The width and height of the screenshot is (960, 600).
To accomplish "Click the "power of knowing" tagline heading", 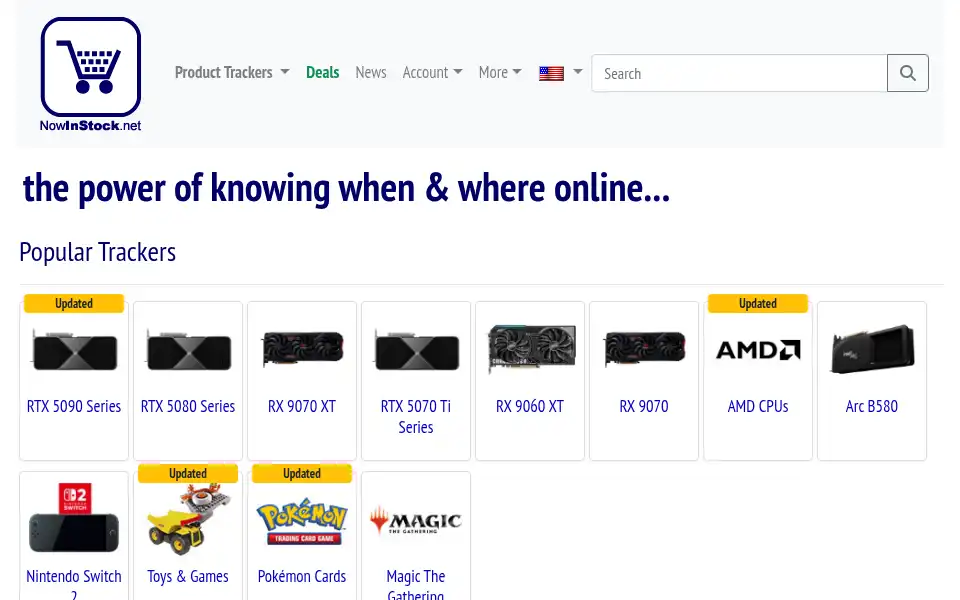I will pyautogui.click(x=347, y=187).
